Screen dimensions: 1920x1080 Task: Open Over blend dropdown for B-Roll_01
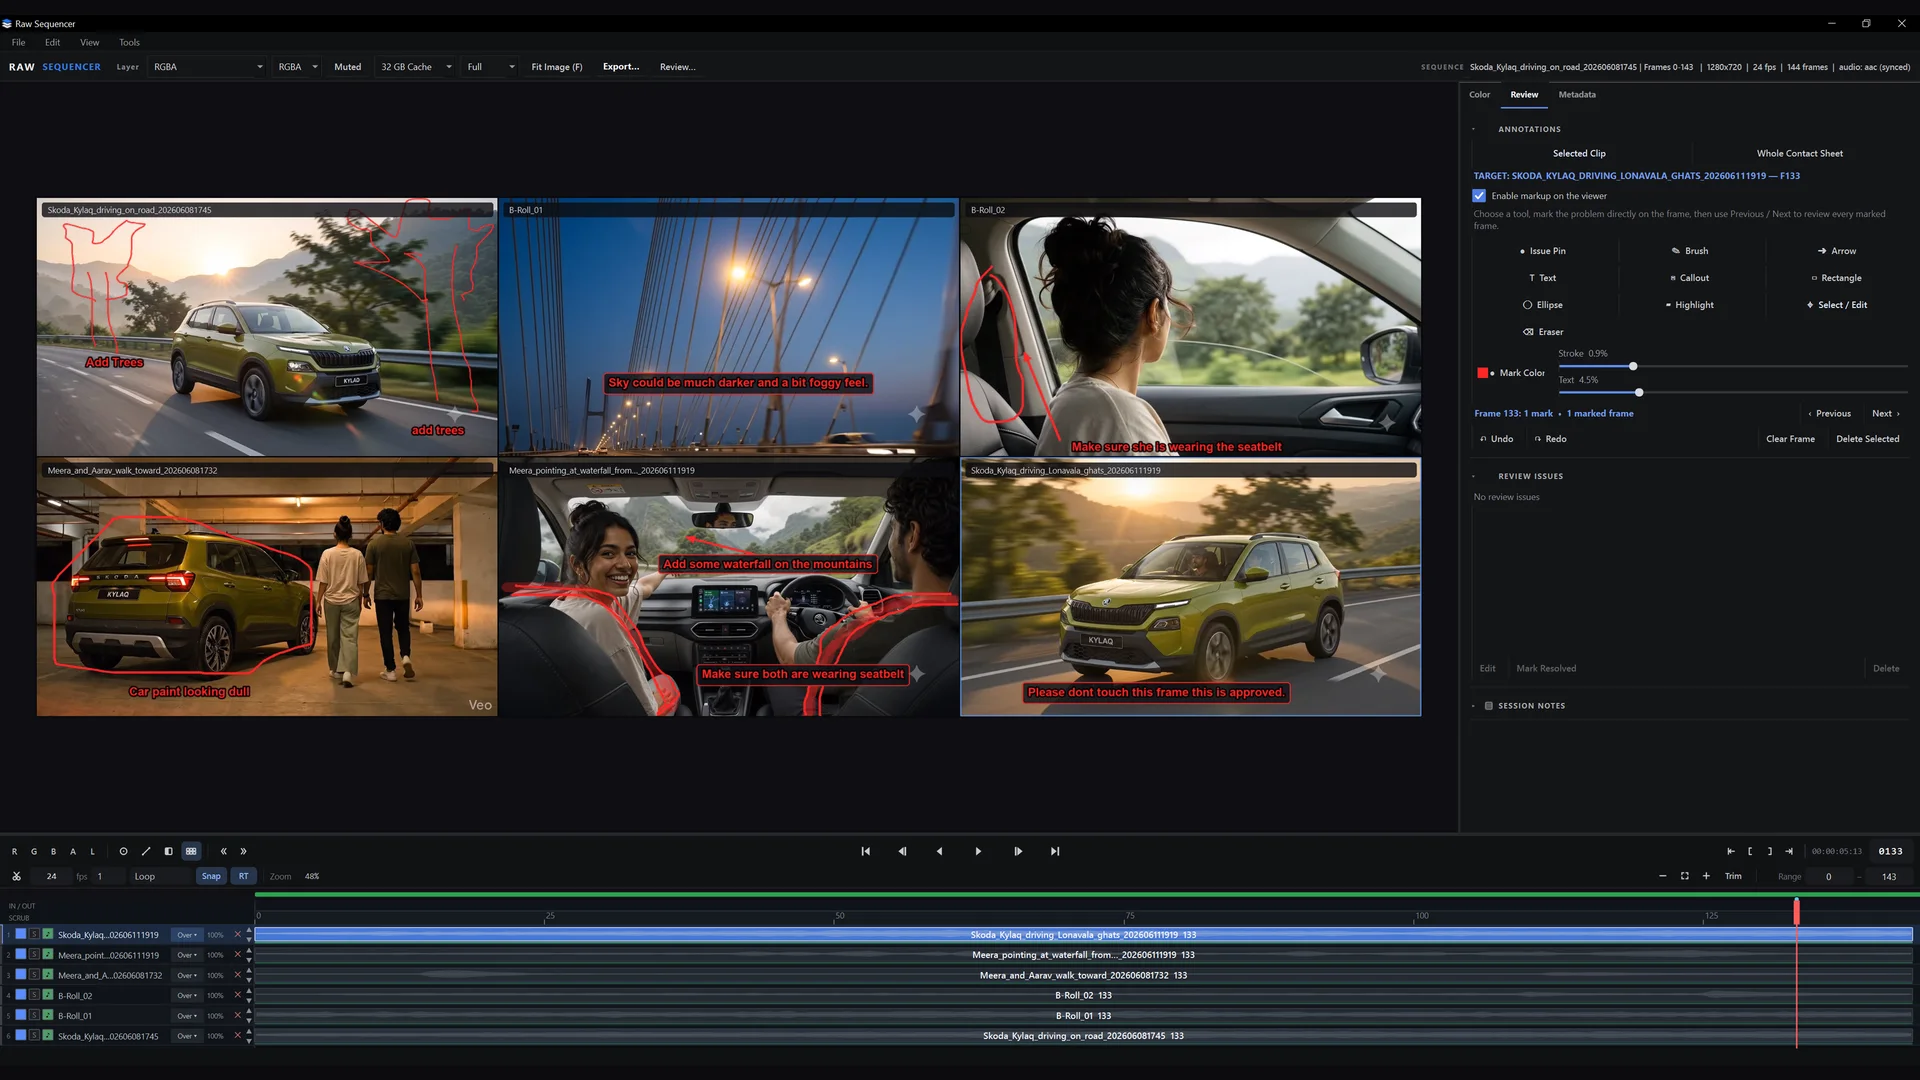coord(186,1016)
